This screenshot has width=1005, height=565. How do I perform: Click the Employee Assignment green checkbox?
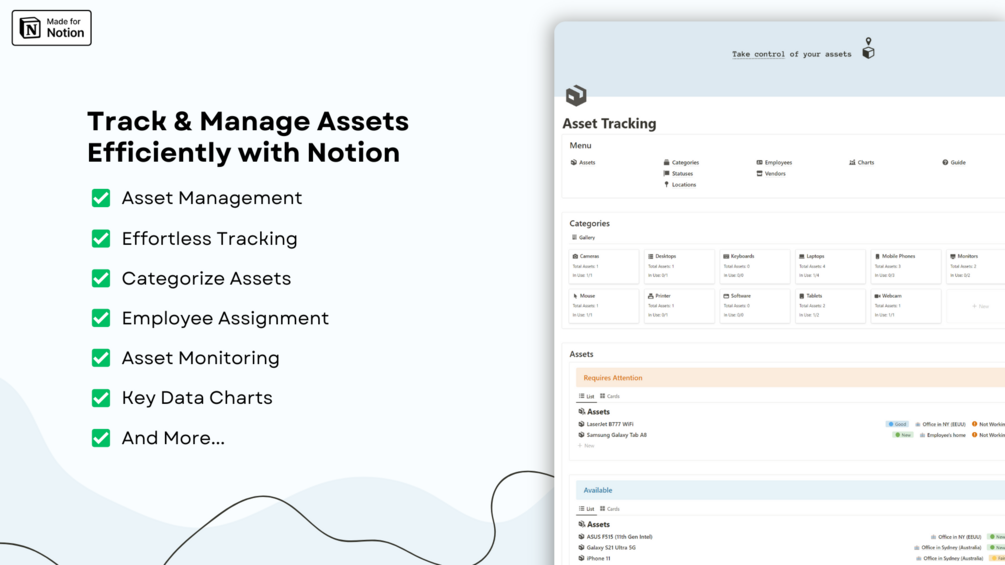pos(101,318)
